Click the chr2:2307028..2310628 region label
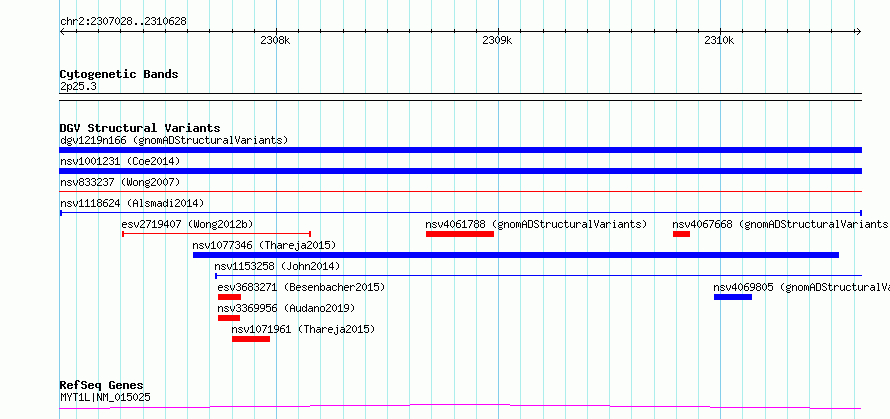 [x=123, y=22]
